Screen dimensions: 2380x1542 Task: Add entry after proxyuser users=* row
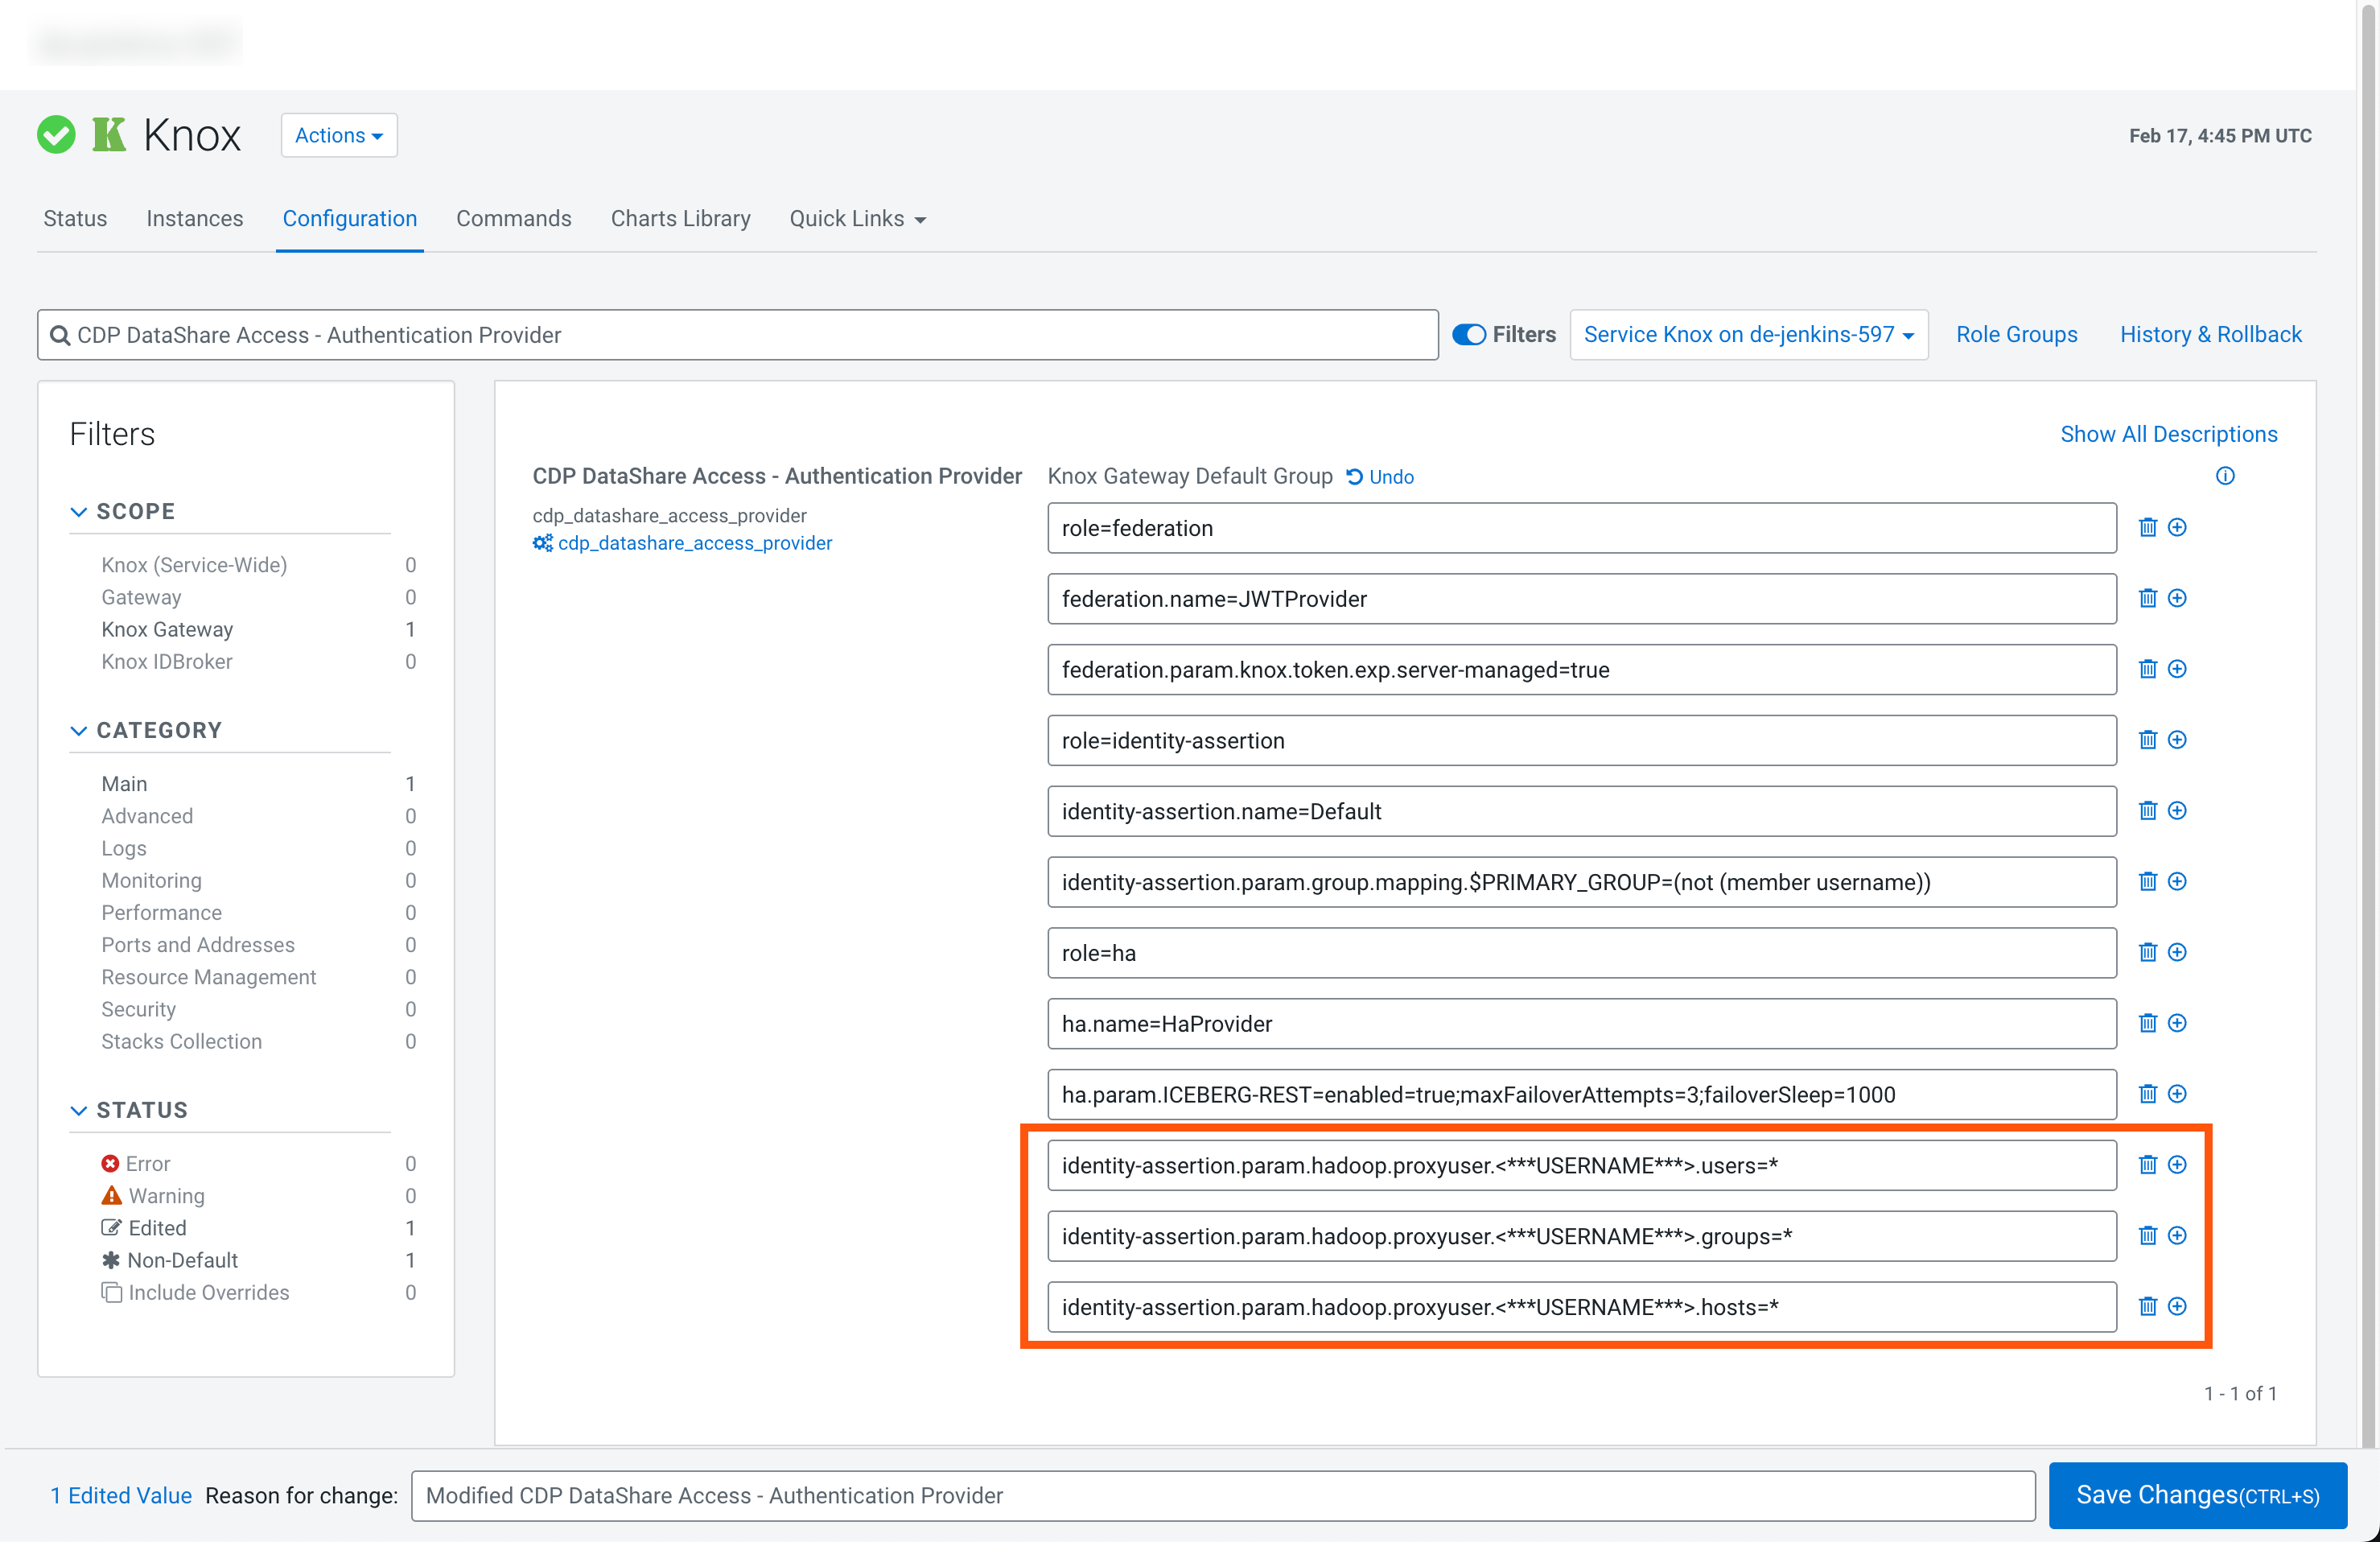(x=2177, y=1164)
